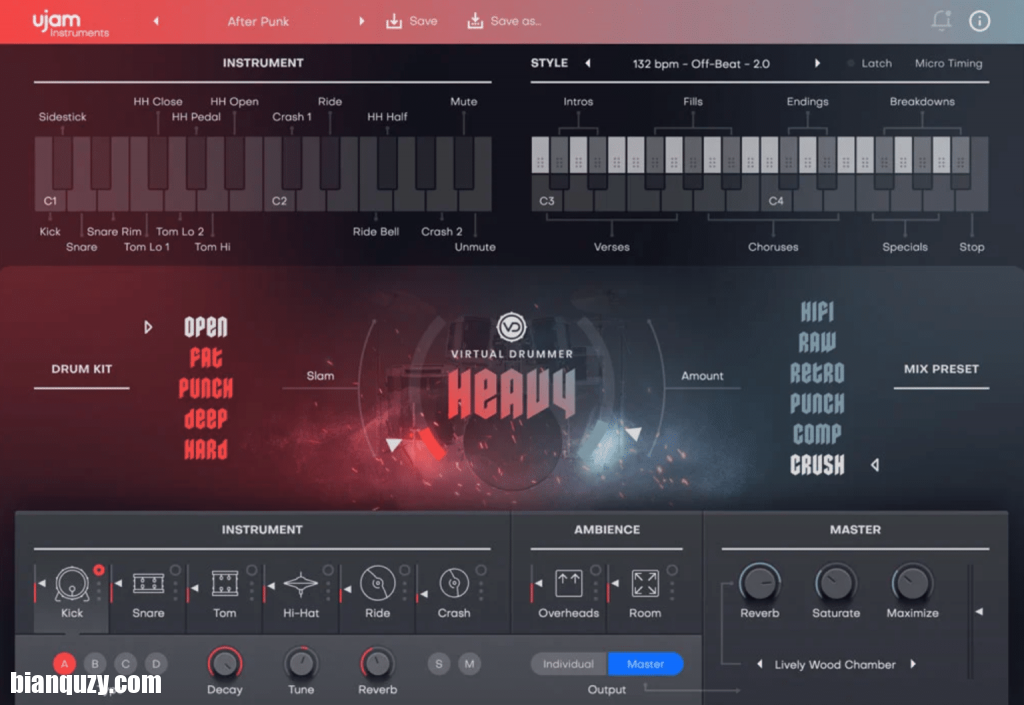Toggle the Hi-Hat power indicator
Image resolution: width=1024 pixels, height=705 pixels.
tap(328, 571)
